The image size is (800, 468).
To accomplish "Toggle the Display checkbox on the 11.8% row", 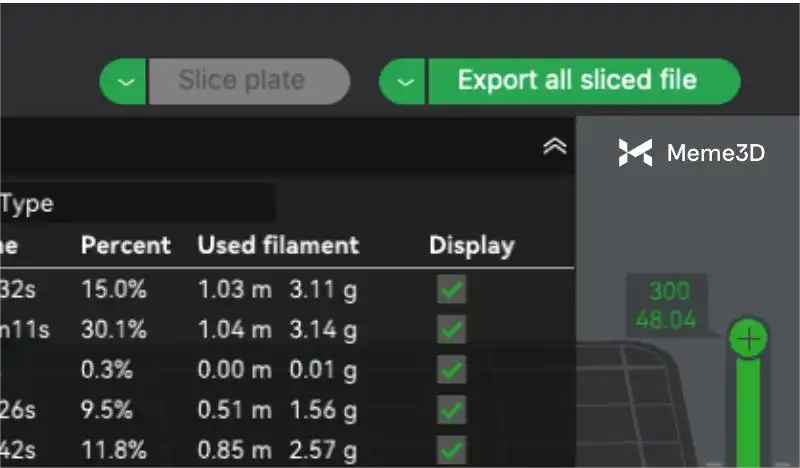I will (x=452, y=449).
